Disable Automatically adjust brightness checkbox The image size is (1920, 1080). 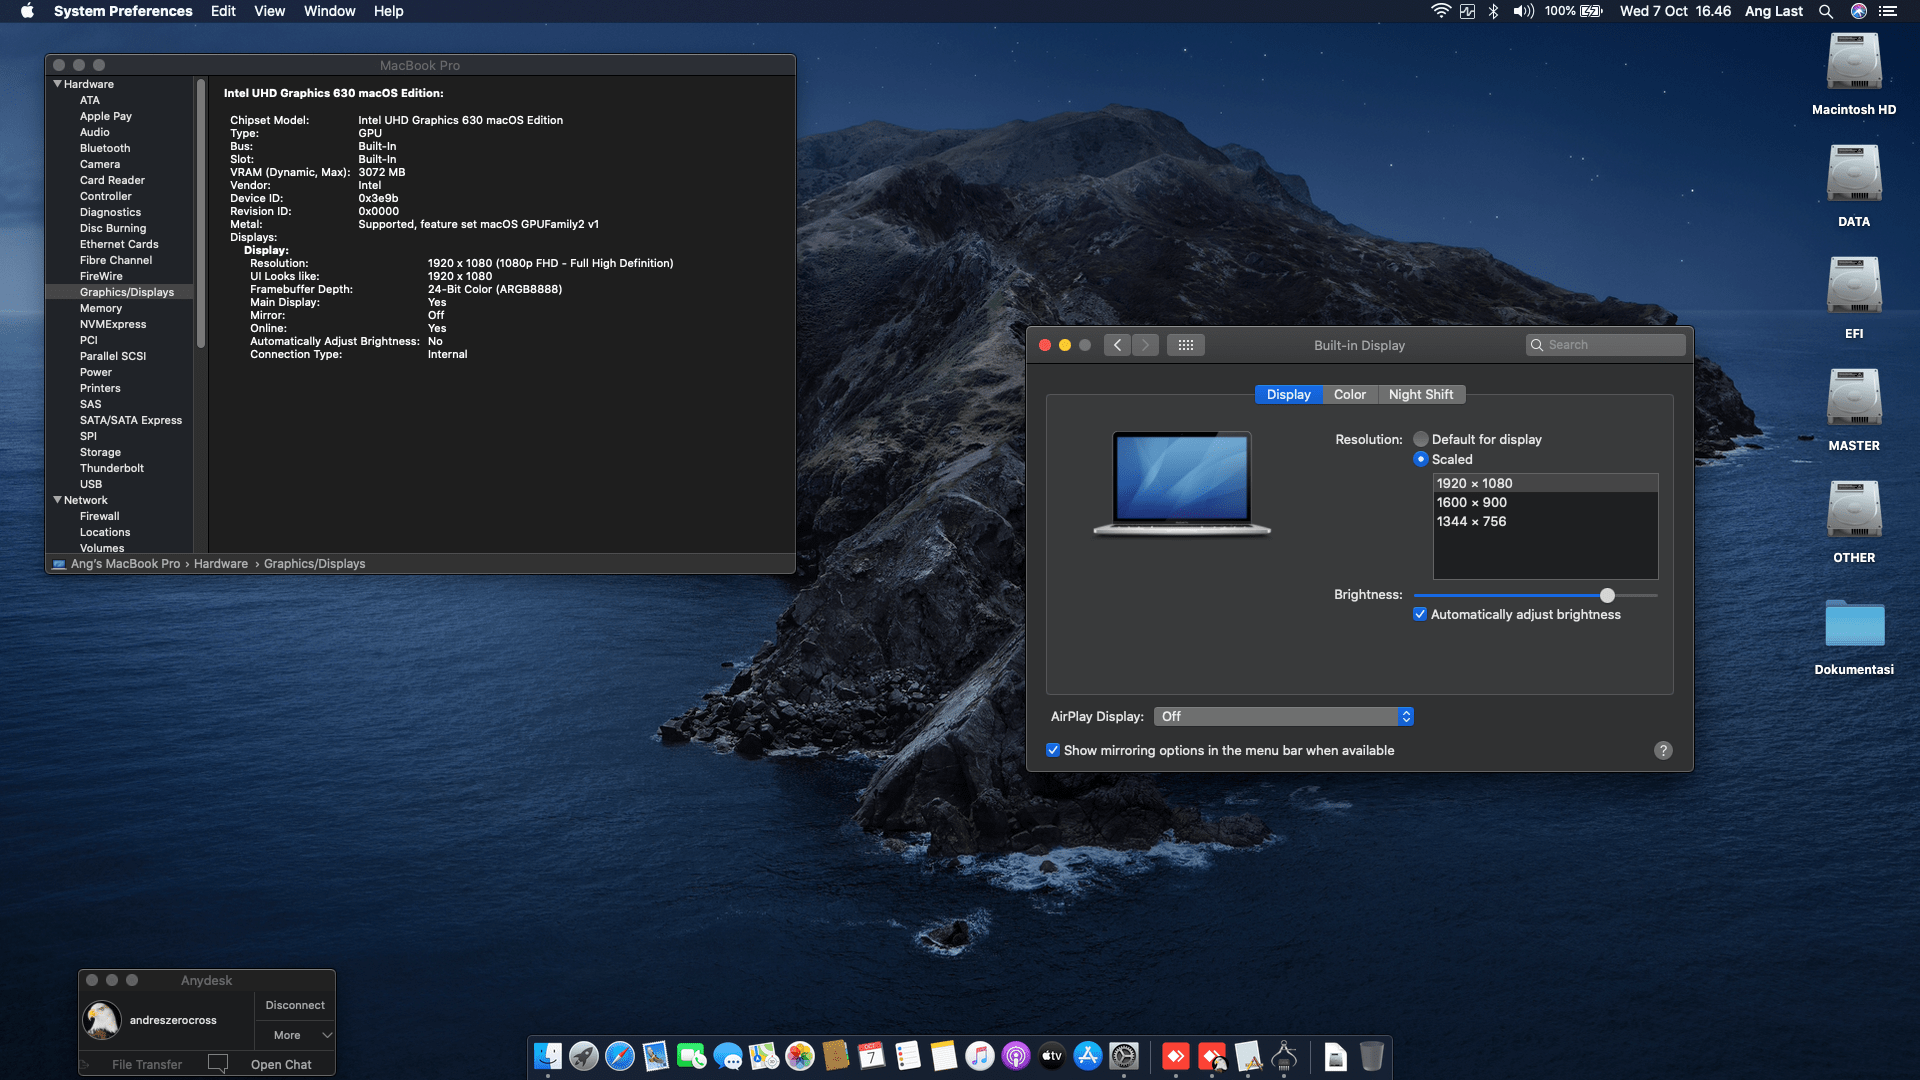pyautogui.click(x=1420, y=615)
